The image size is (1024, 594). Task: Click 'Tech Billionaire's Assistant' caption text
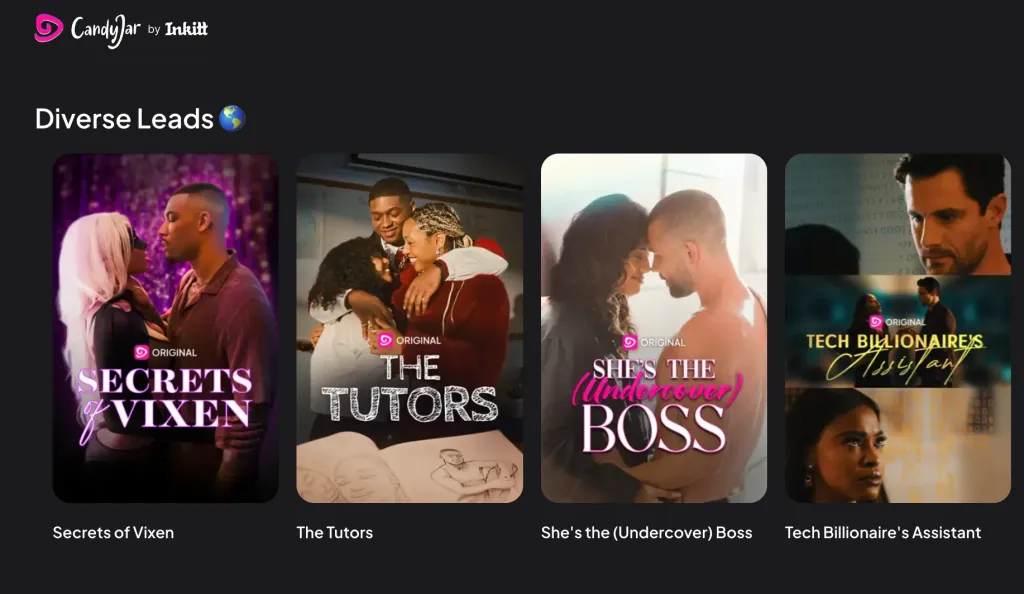coord(883,533)
